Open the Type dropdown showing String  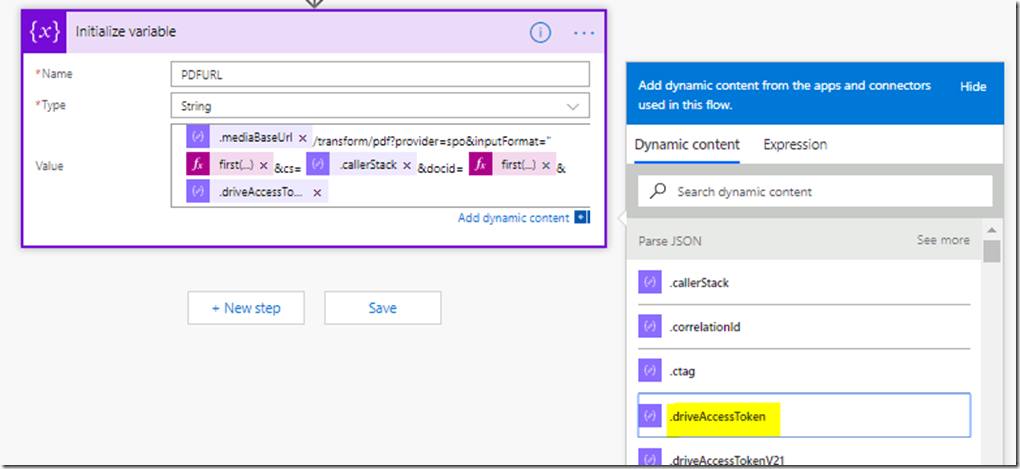click(x=380, y=106)
